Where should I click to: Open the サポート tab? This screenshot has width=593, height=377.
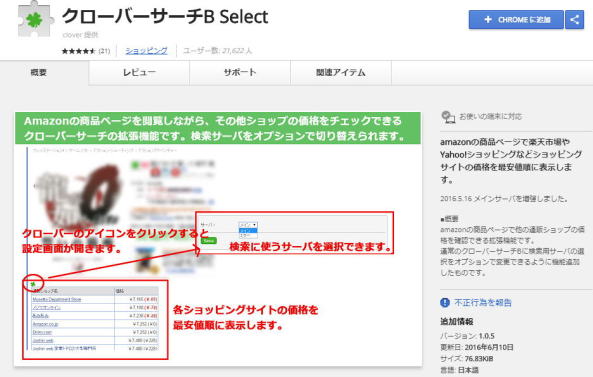pyautogui.click(x=240, y=73)
